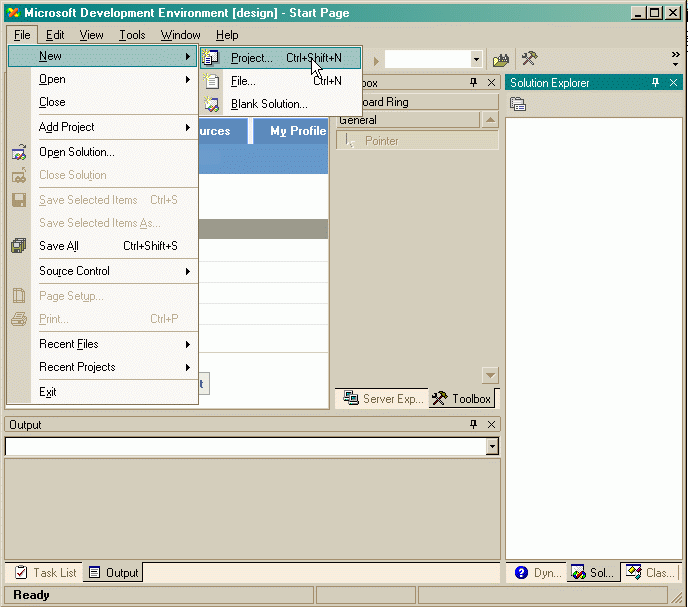
Task: Close the Output panel
Action: pos(491,424)
